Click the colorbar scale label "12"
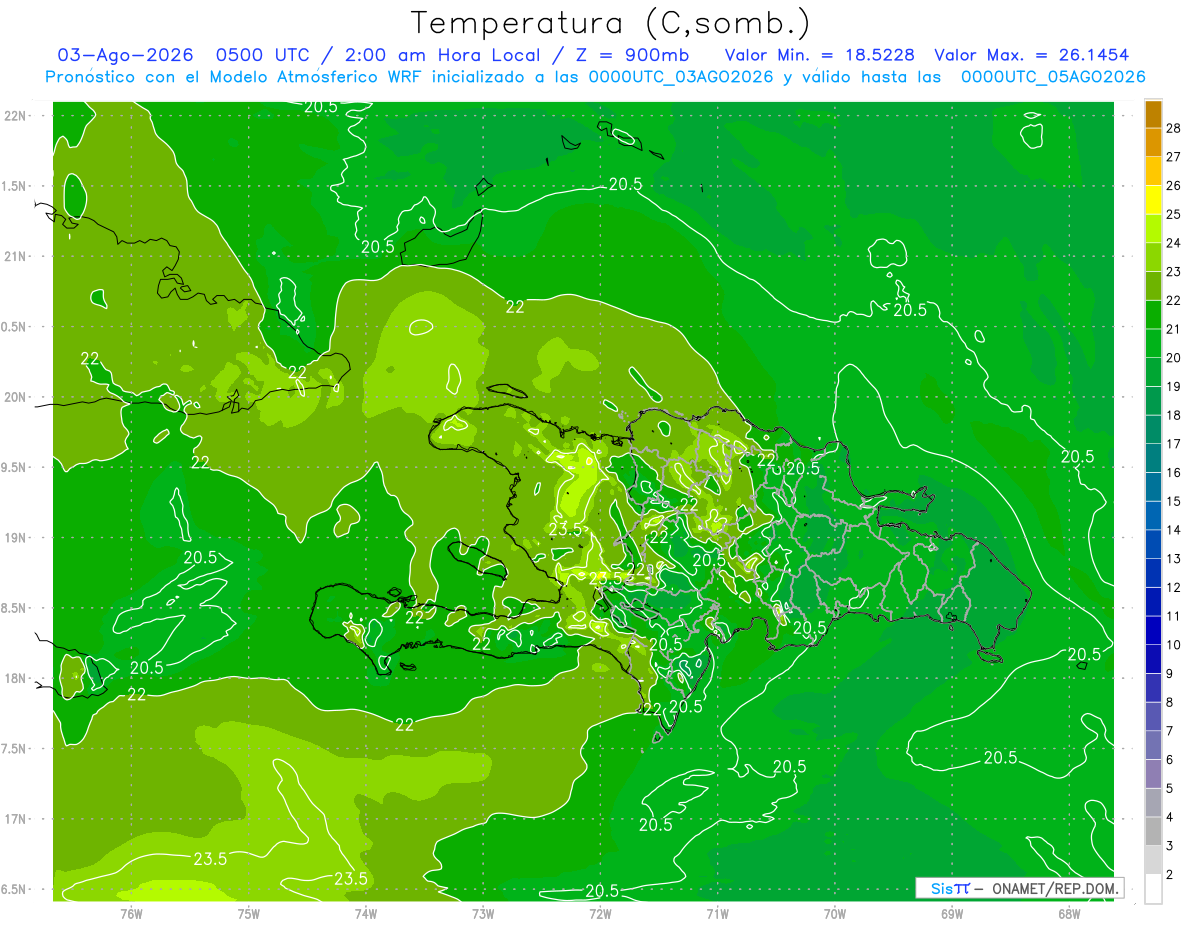 pos(1174,588)
